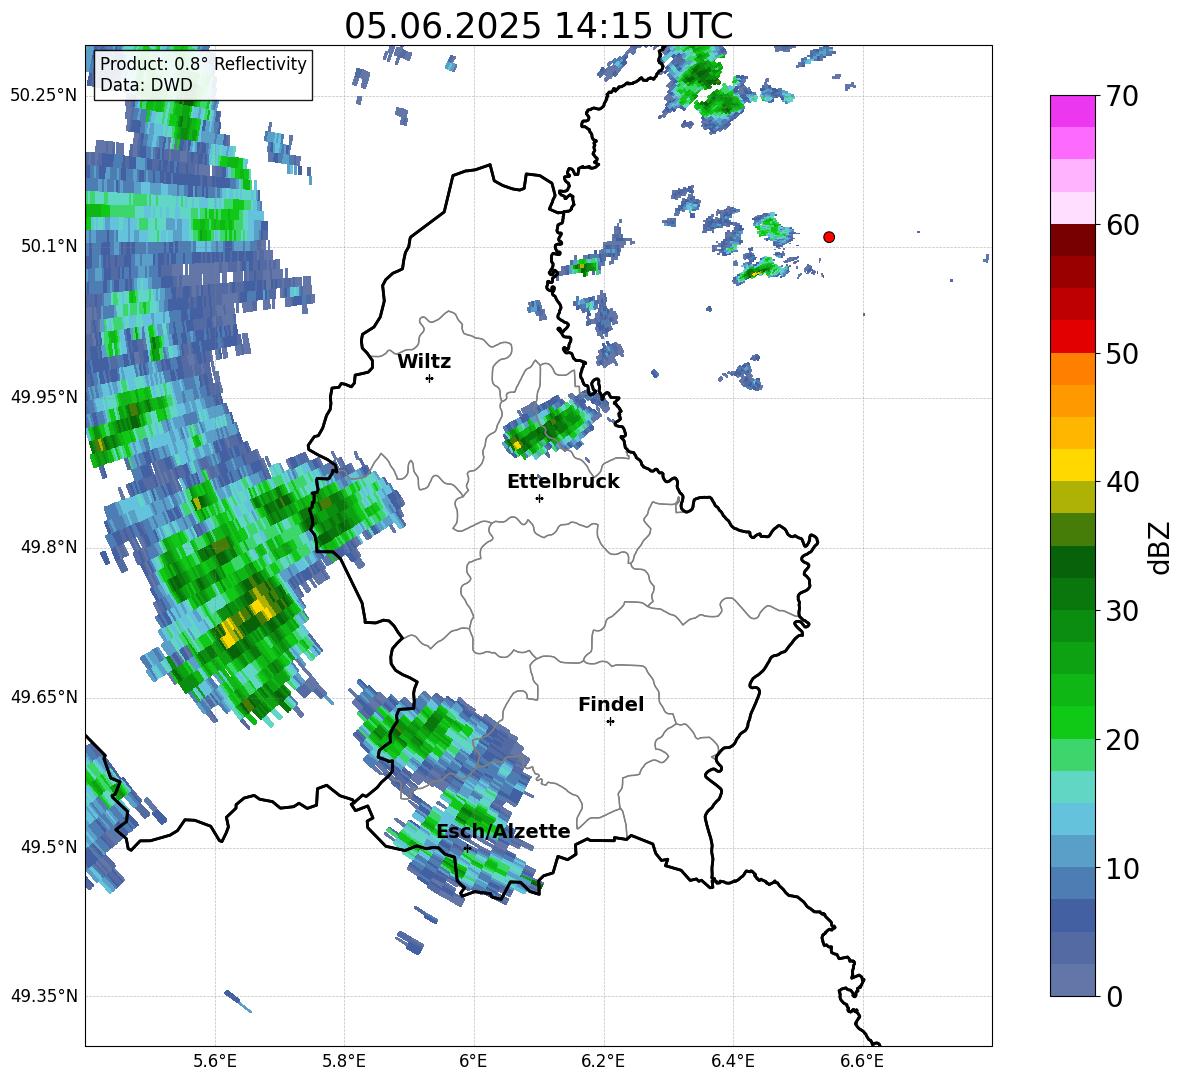This screenshot has width=1184, height=1081.
Task: Click the title text 05.06.2025 14:15 UTC
Action: point(538,26)
